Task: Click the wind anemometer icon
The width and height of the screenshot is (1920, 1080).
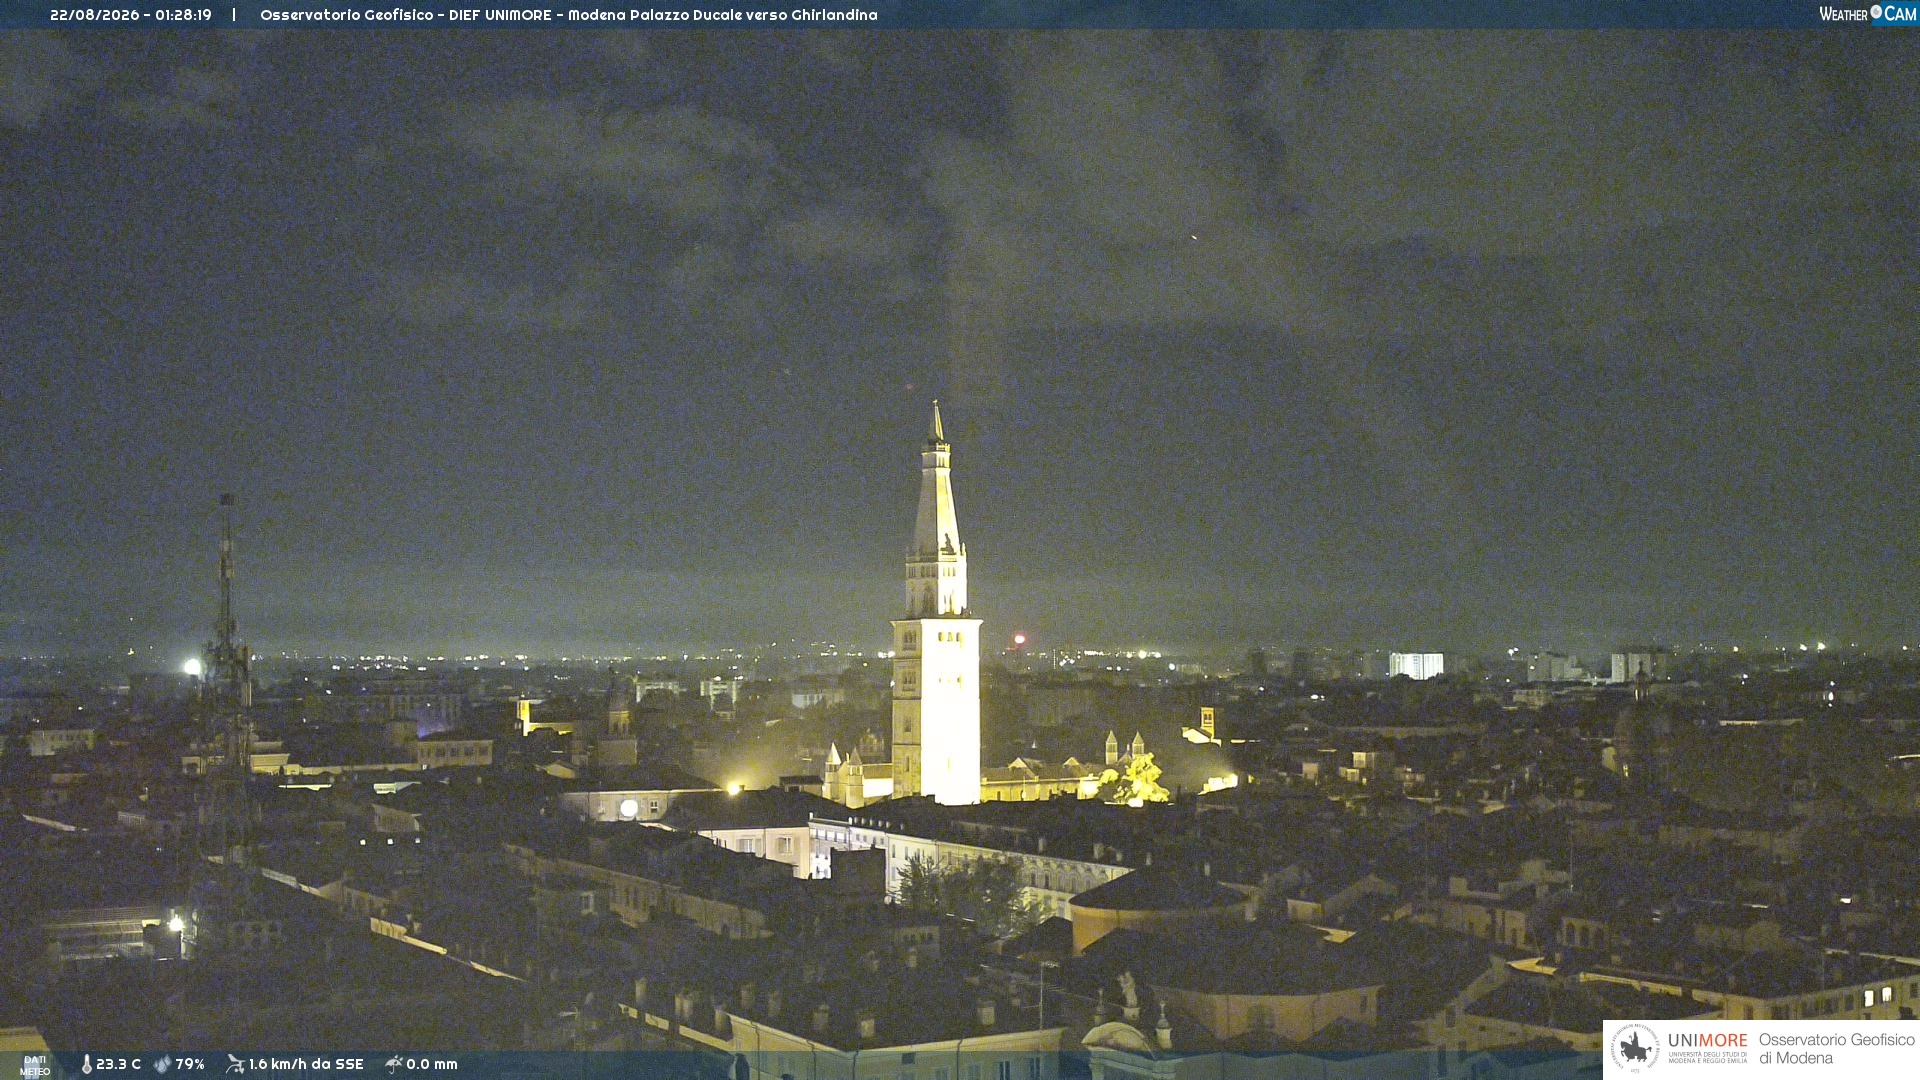Action: click(235, 1064)
